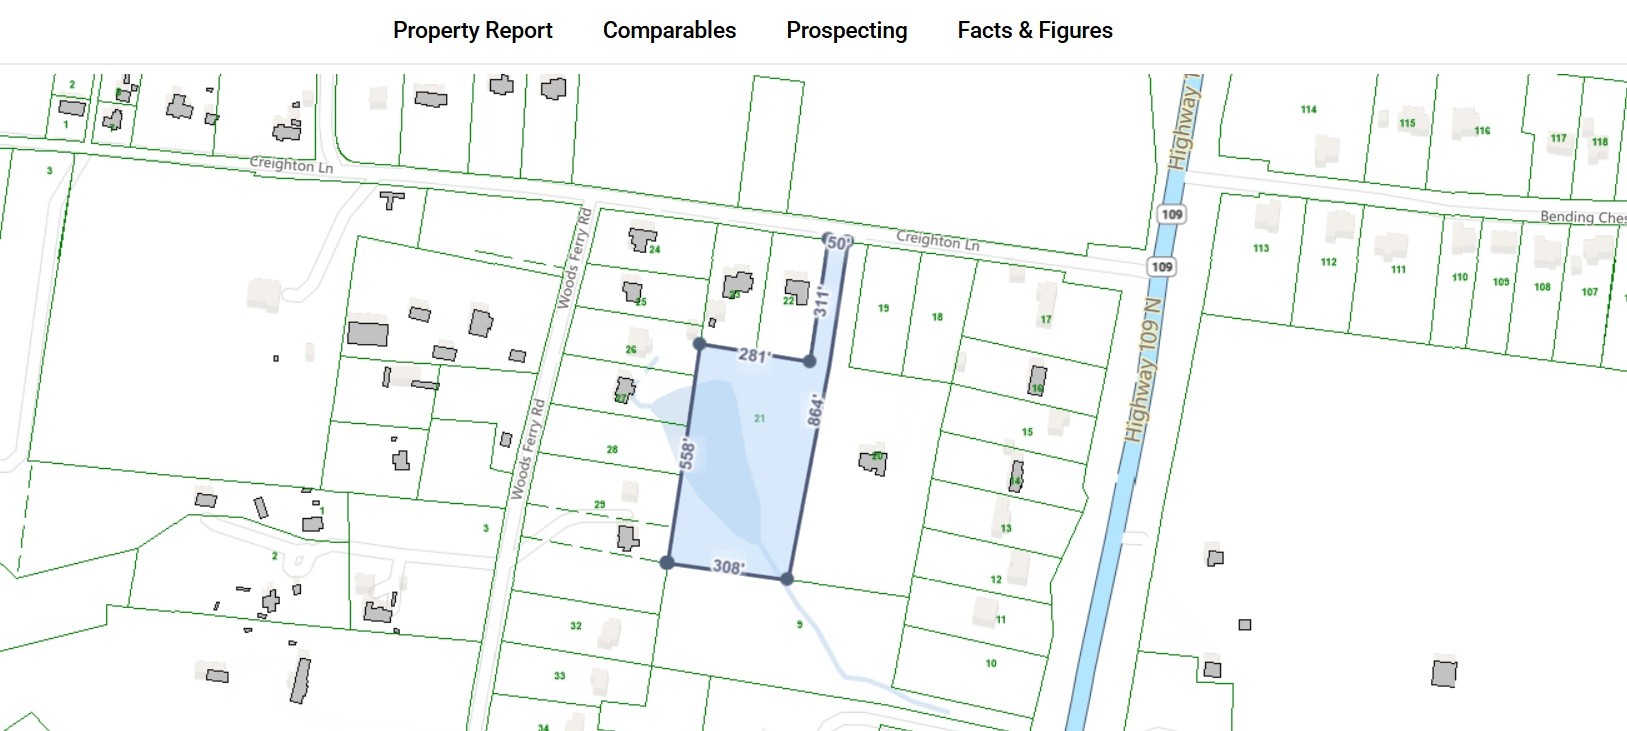Click the building footprint on parcel 20
This screenshot has height=731, width=1627.
tap(873, 462)
